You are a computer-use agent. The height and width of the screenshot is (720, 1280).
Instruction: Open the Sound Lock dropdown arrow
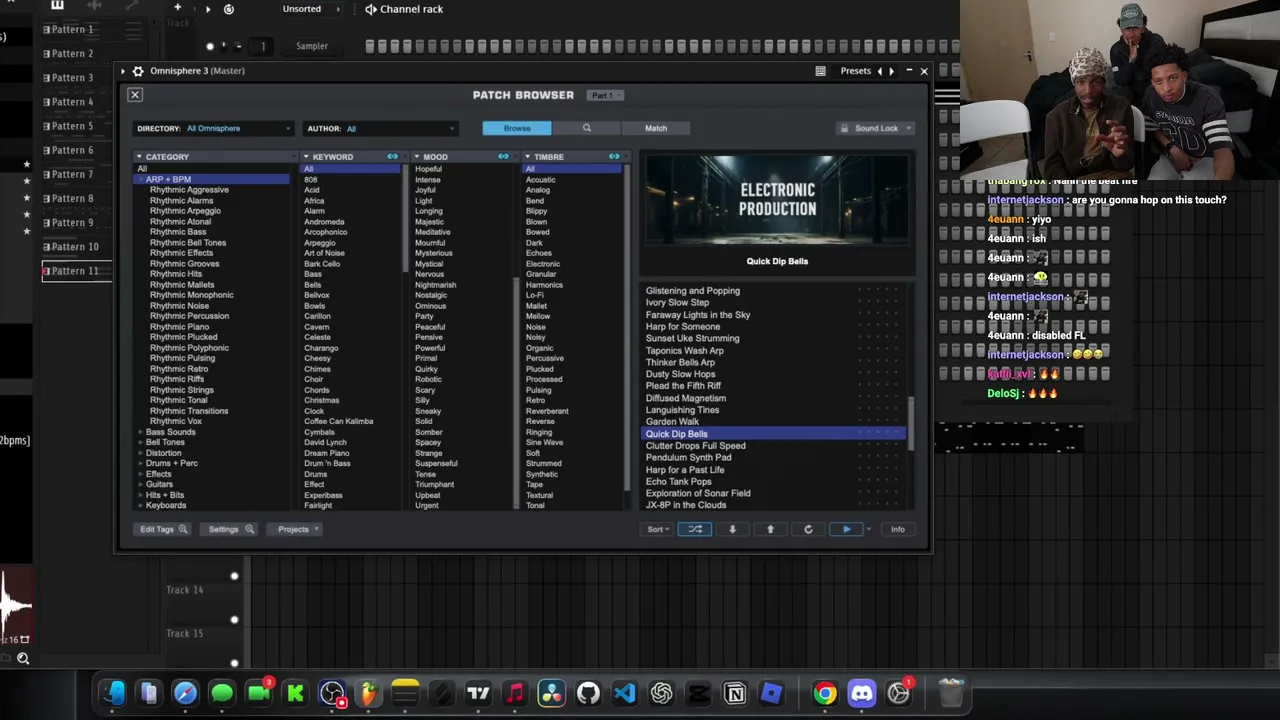[909, 128]
